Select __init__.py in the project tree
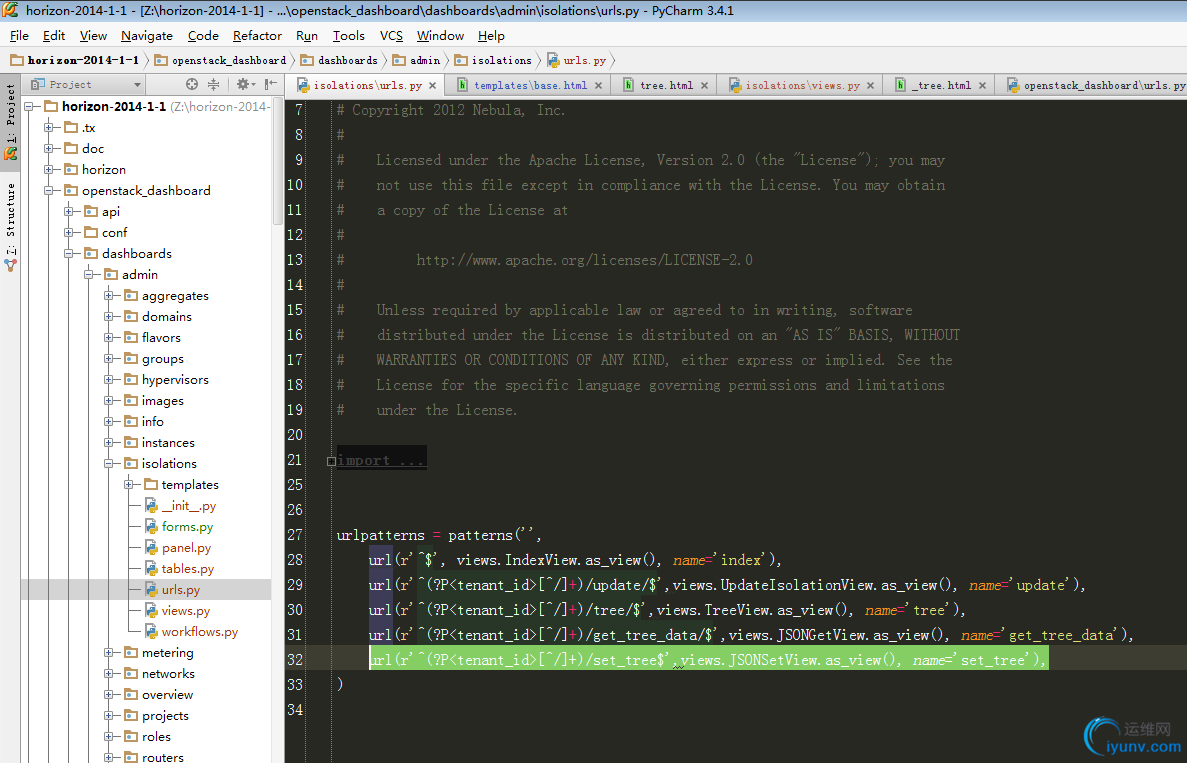1187x763 pixels. (x=188, y=506)
